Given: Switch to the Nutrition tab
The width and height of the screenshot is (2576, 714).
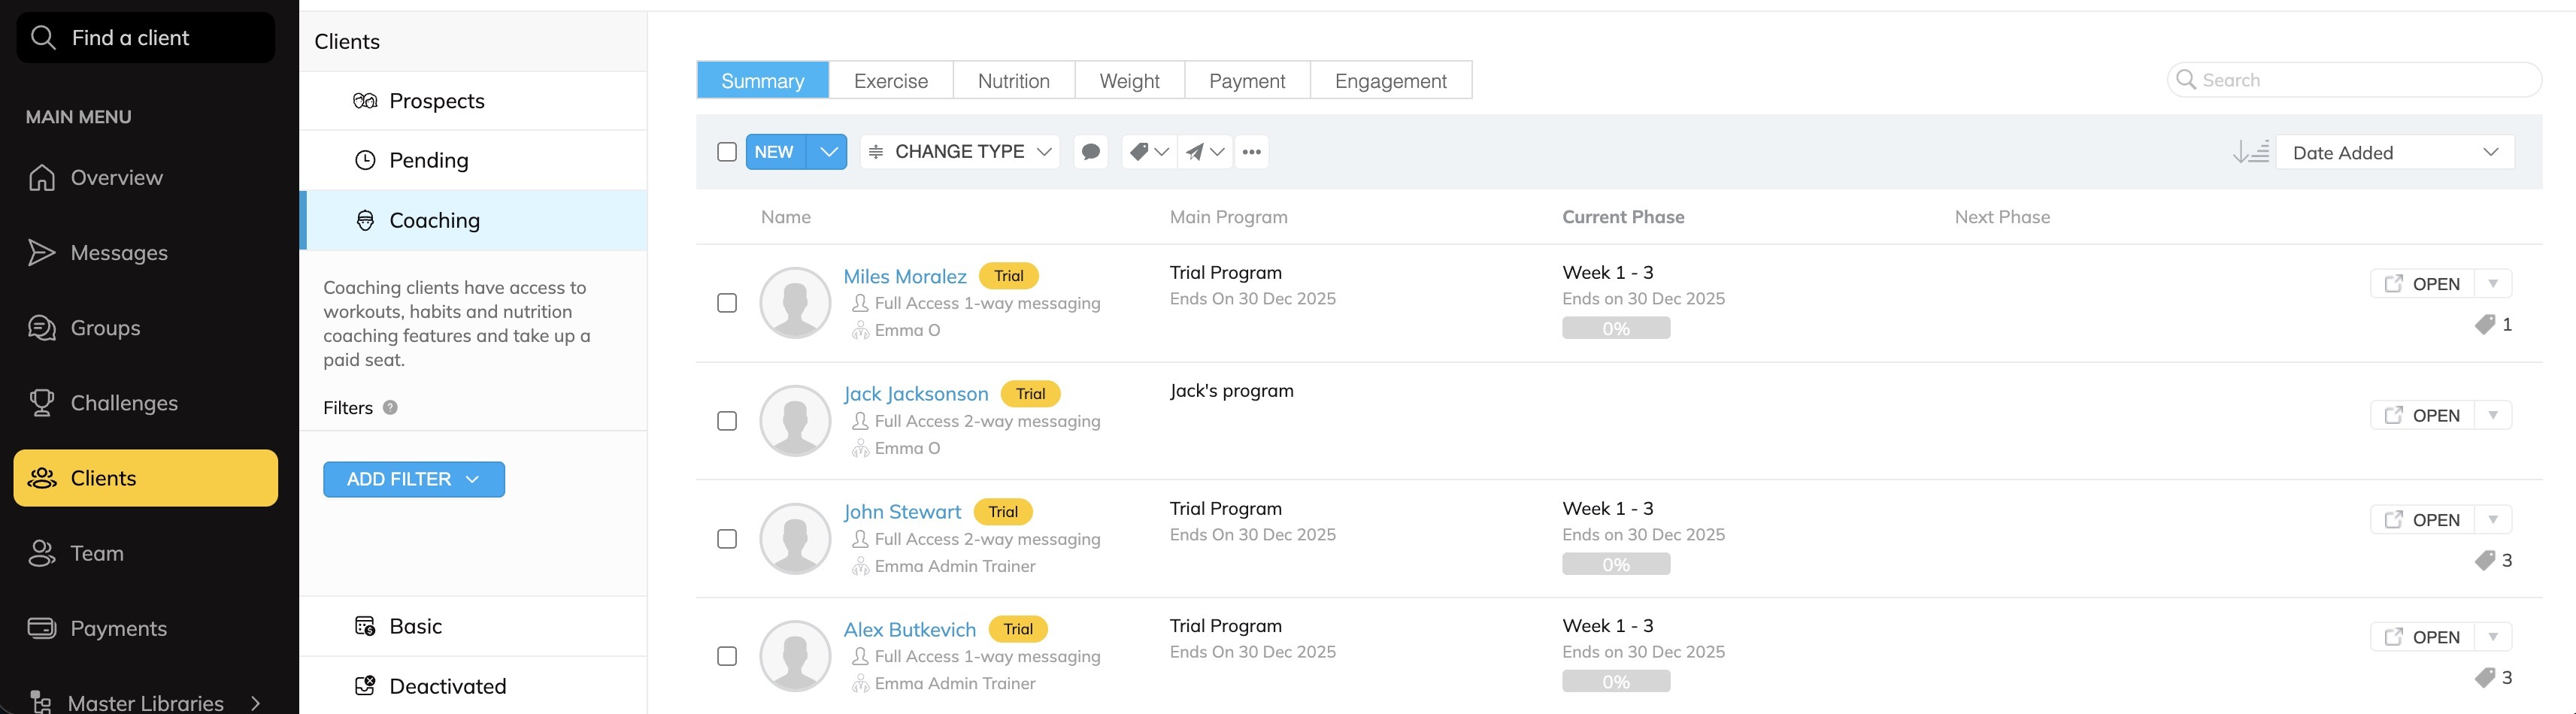Looking at the screenshot, I should click(1013, 81).
